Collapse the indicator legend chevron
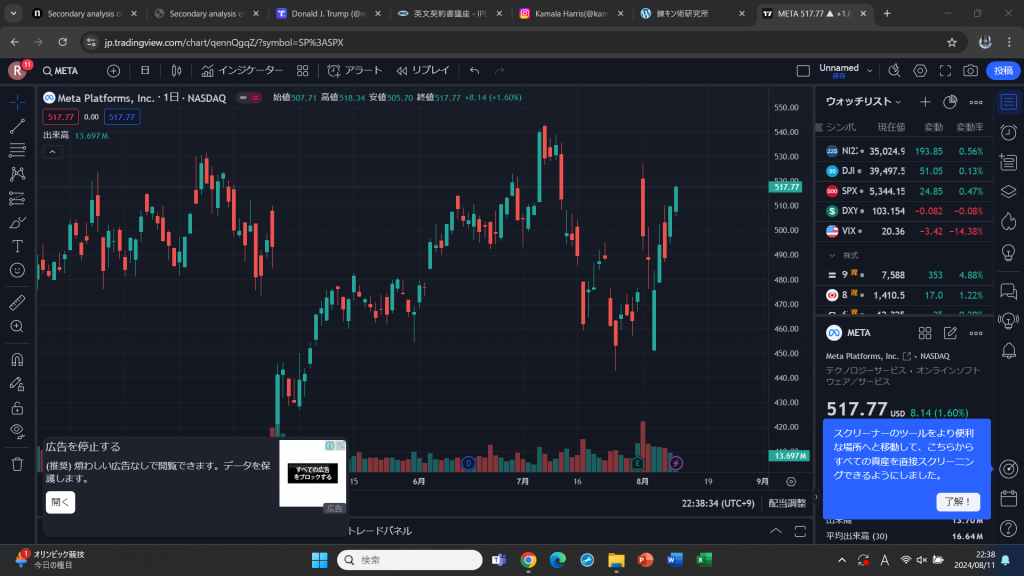Viewport: 1024px width, 576px height. (53, 152)
